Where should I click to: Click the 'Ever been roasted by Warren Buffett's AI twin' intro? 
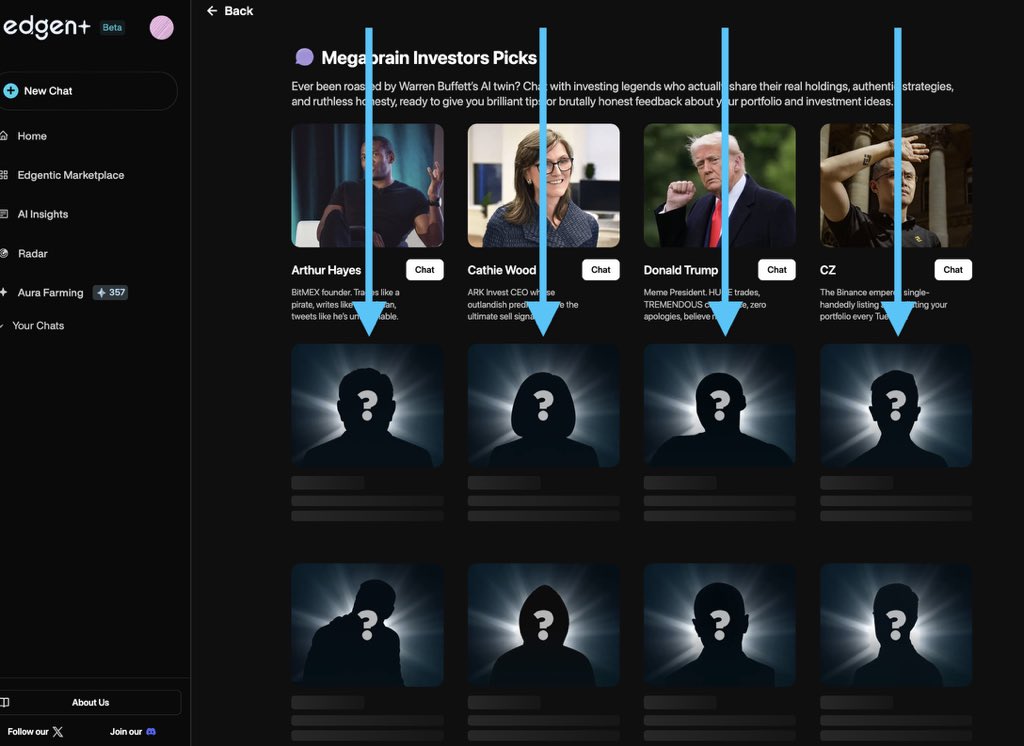click(622, 93)
